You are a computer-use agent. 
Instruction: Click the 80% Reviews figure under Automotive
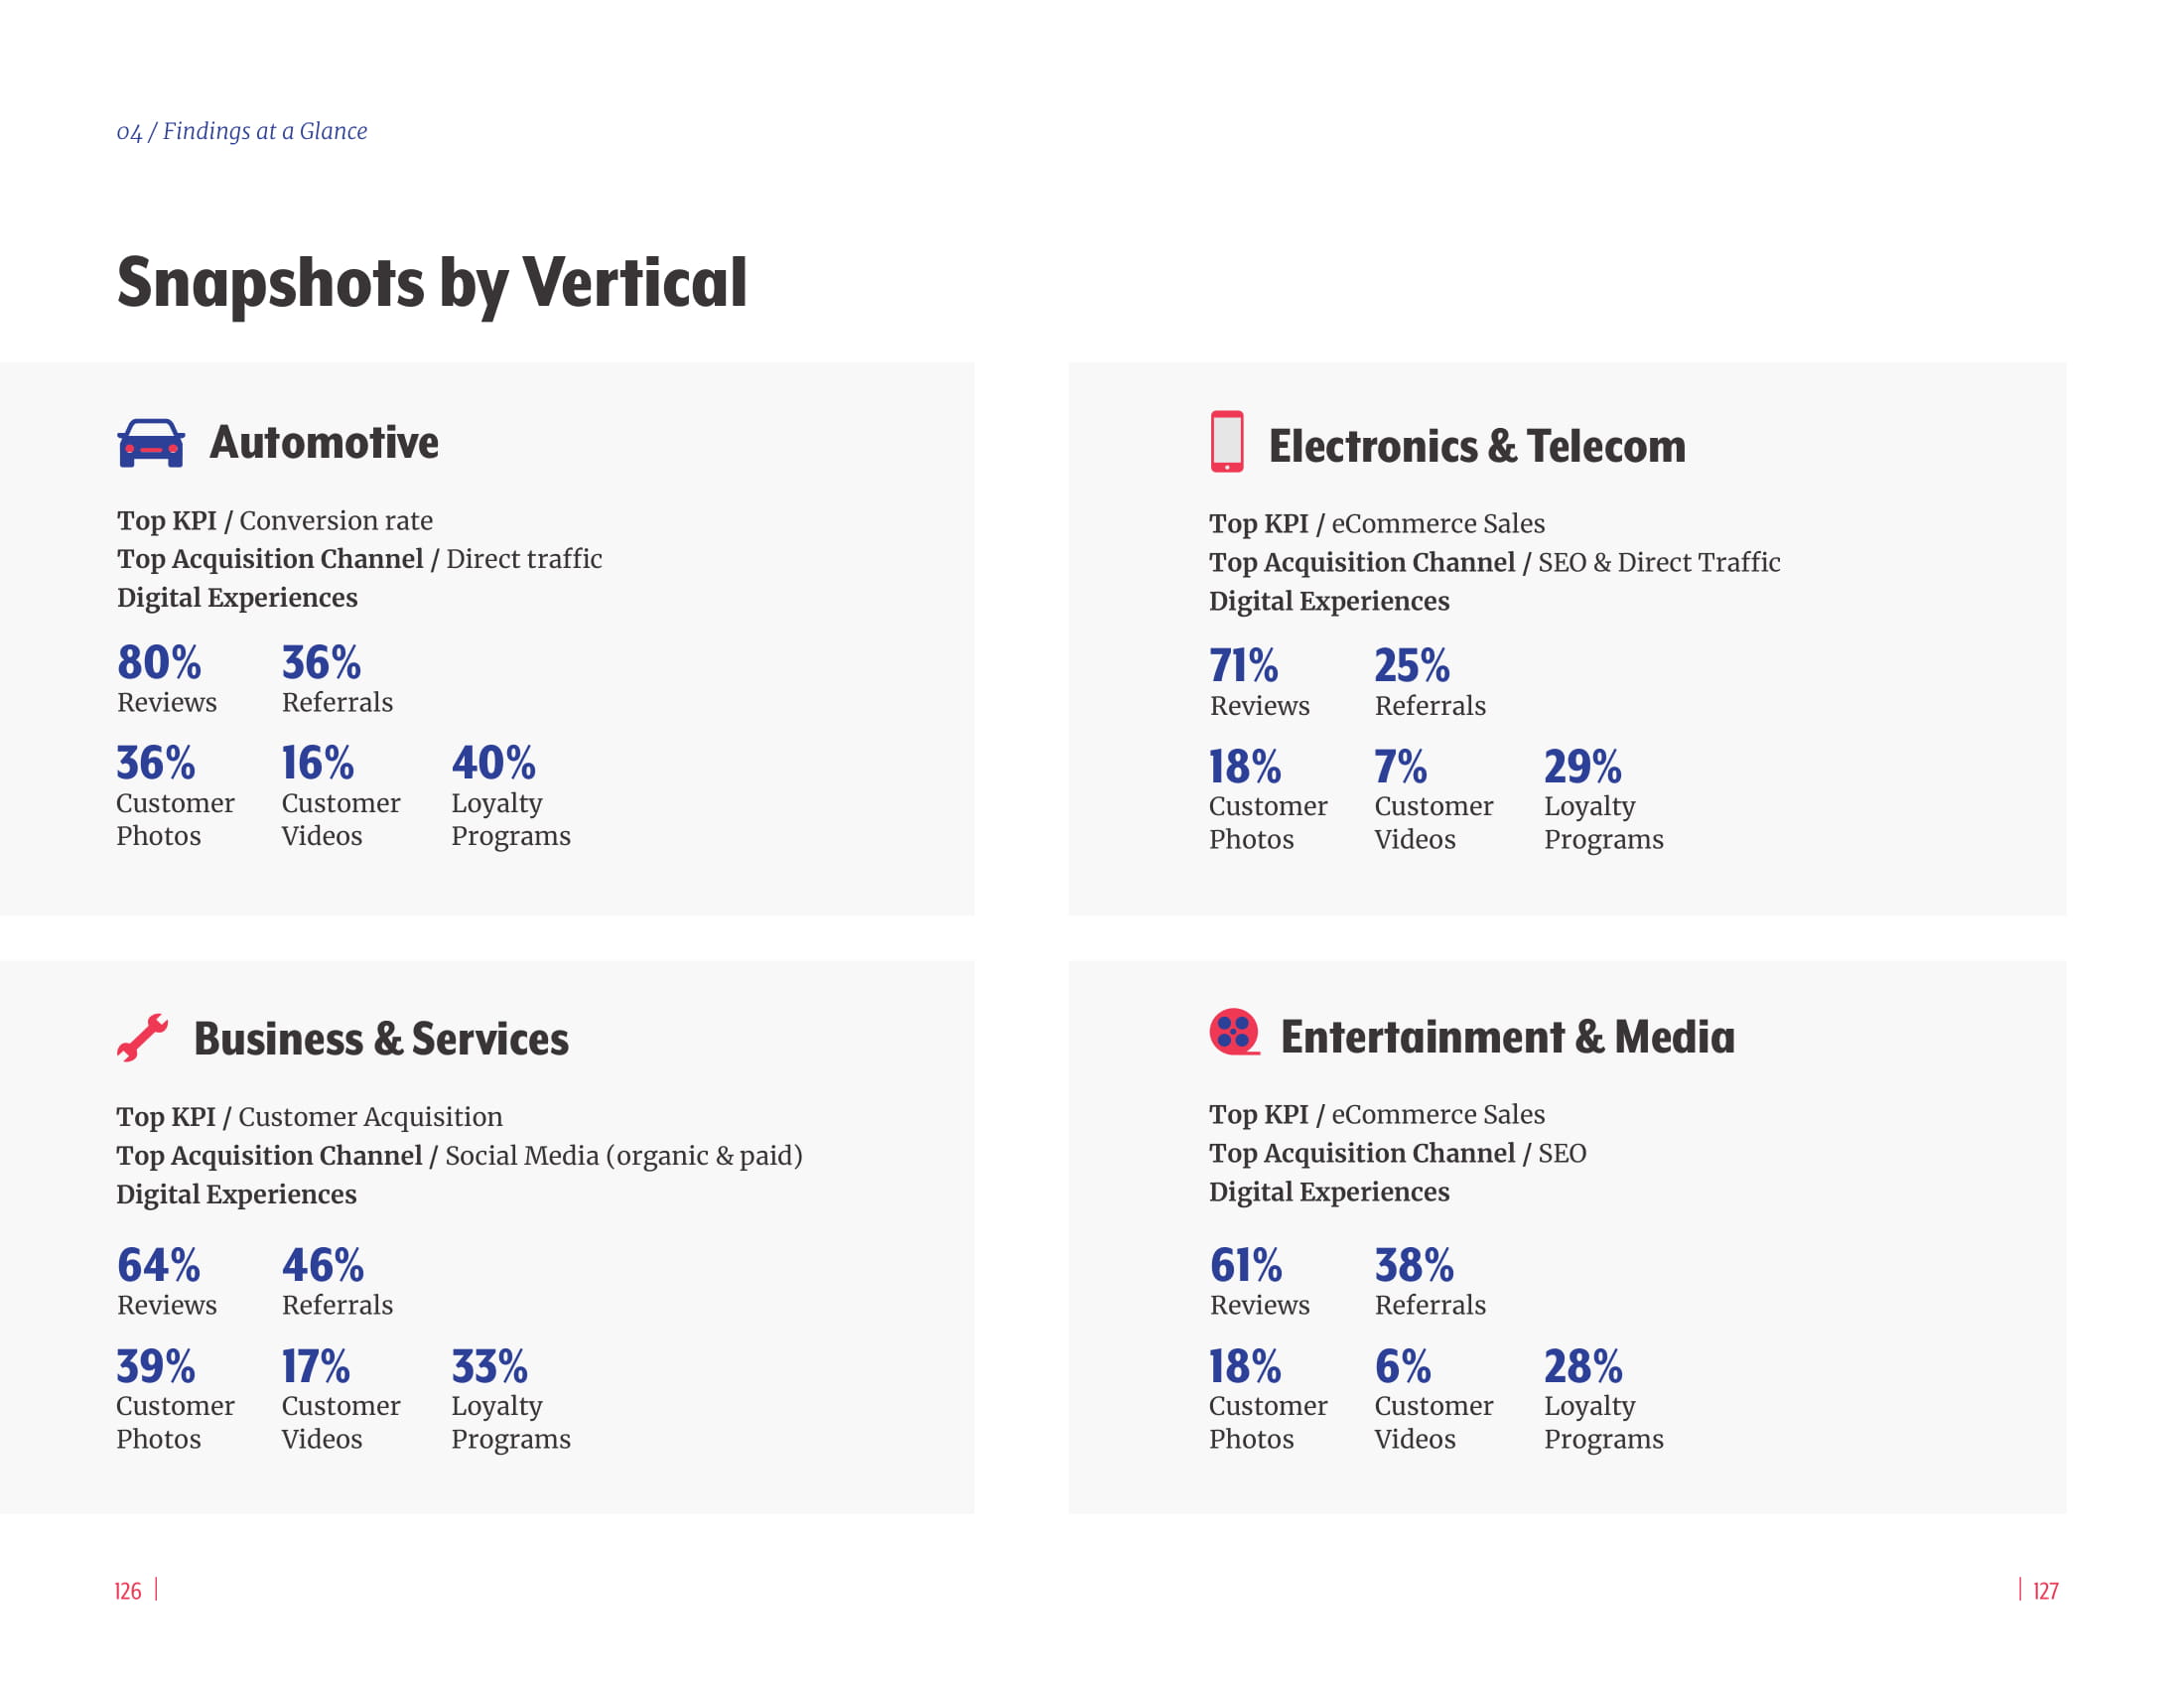pyautogui.click(x=159, y=663)
